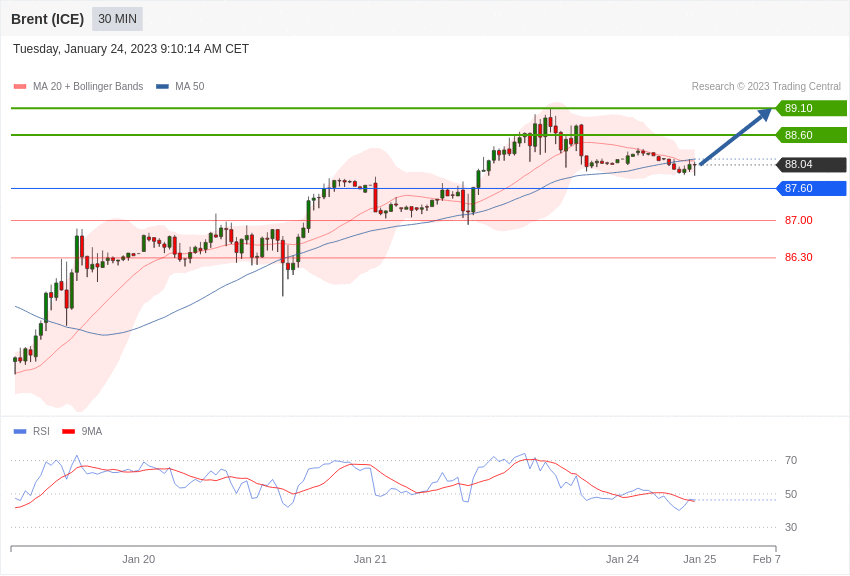Click the RSI 30 level label

[791, 527]
